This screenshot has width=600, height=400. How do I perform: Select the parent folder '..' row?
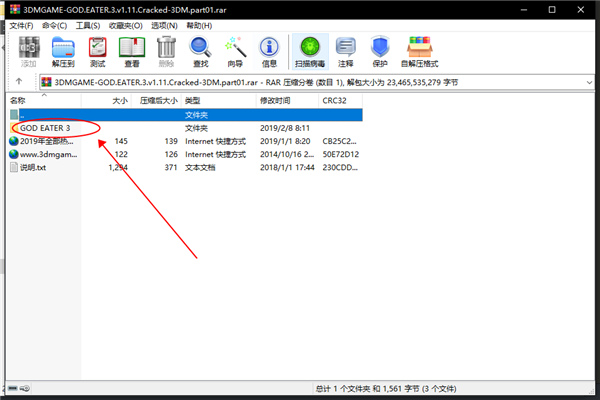(x=186, y=115)
